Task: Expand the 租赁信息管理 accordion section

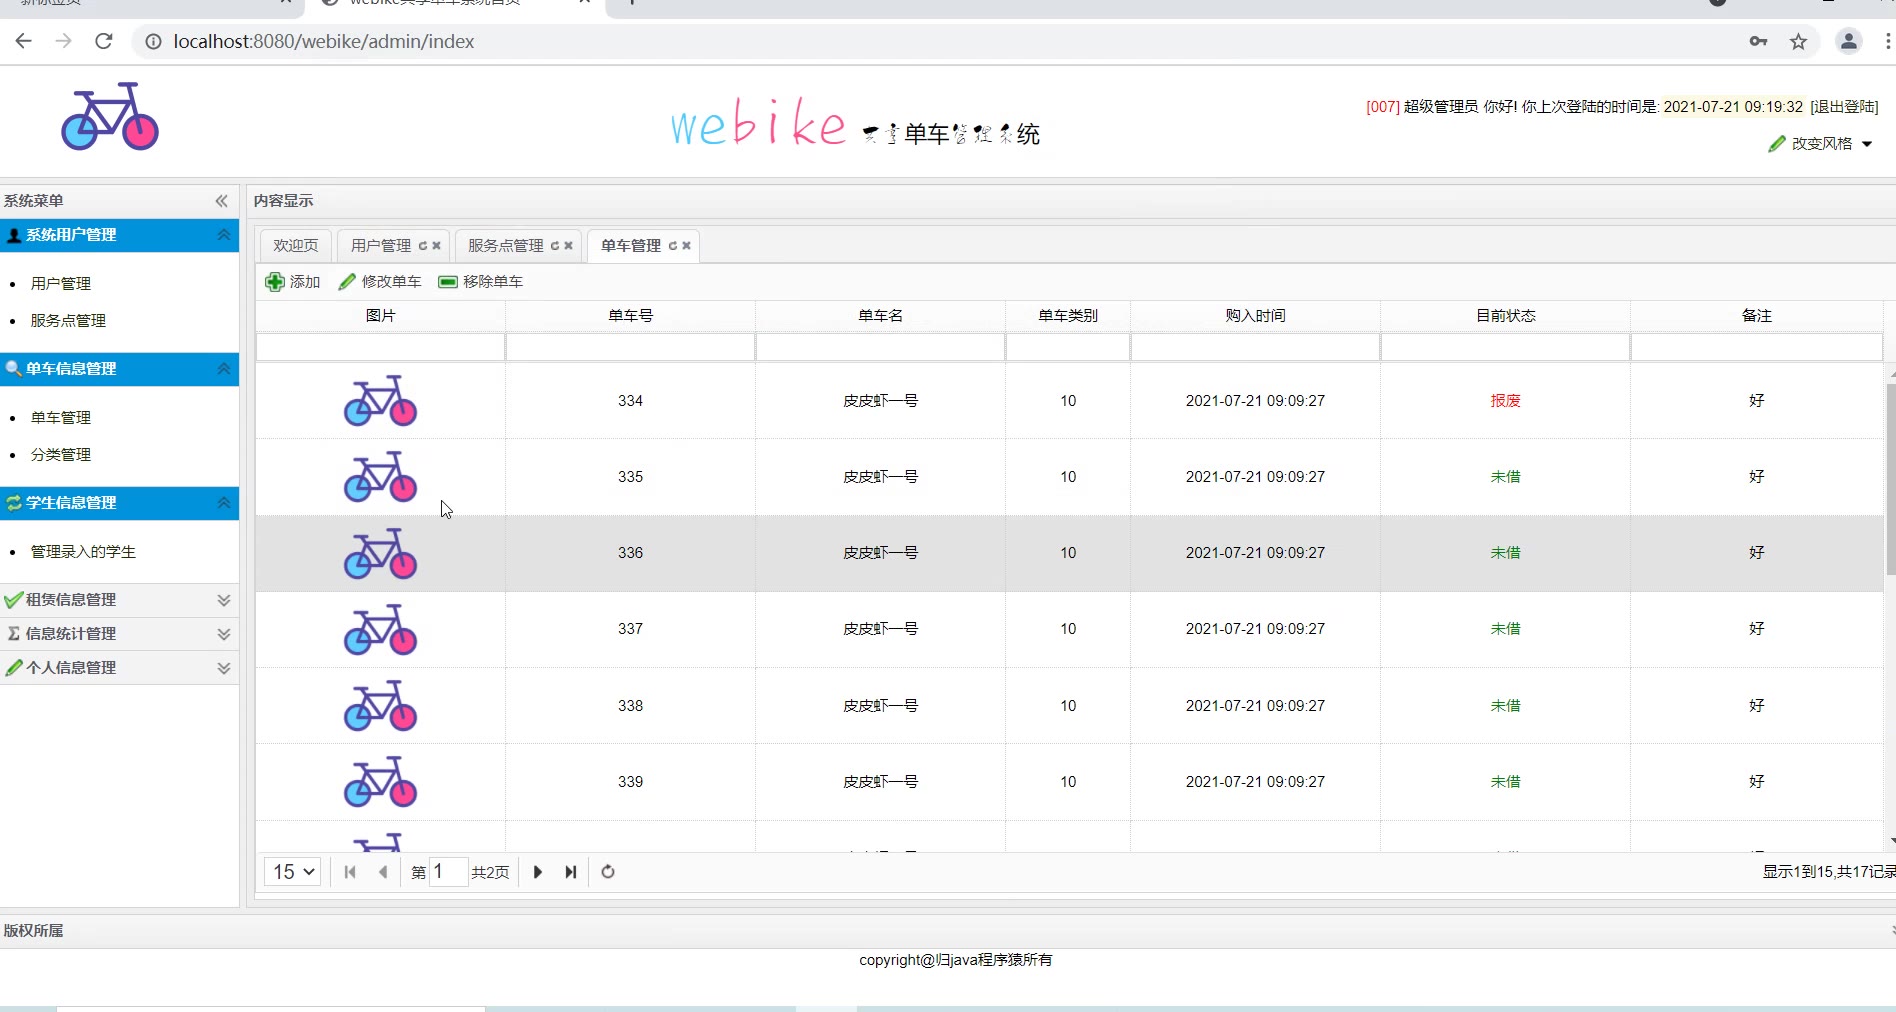Action: coord(224,600)
